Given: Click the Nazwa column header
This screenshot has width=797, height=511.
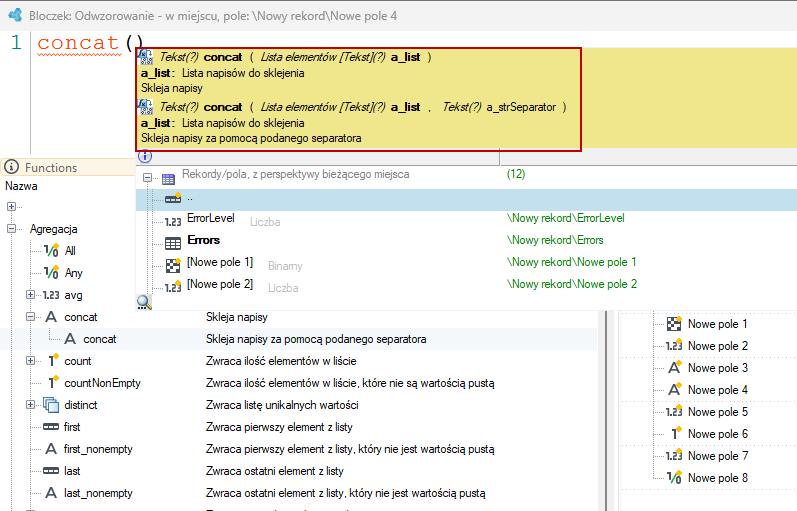Looking at the screenshot, I should pos(21,186).
